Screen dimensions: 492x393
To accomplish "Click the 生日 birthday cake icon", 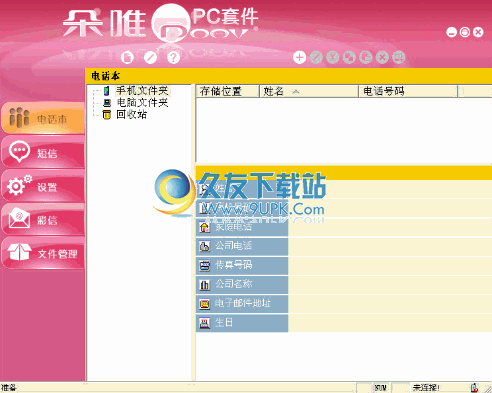I will [x=204, y=323].
